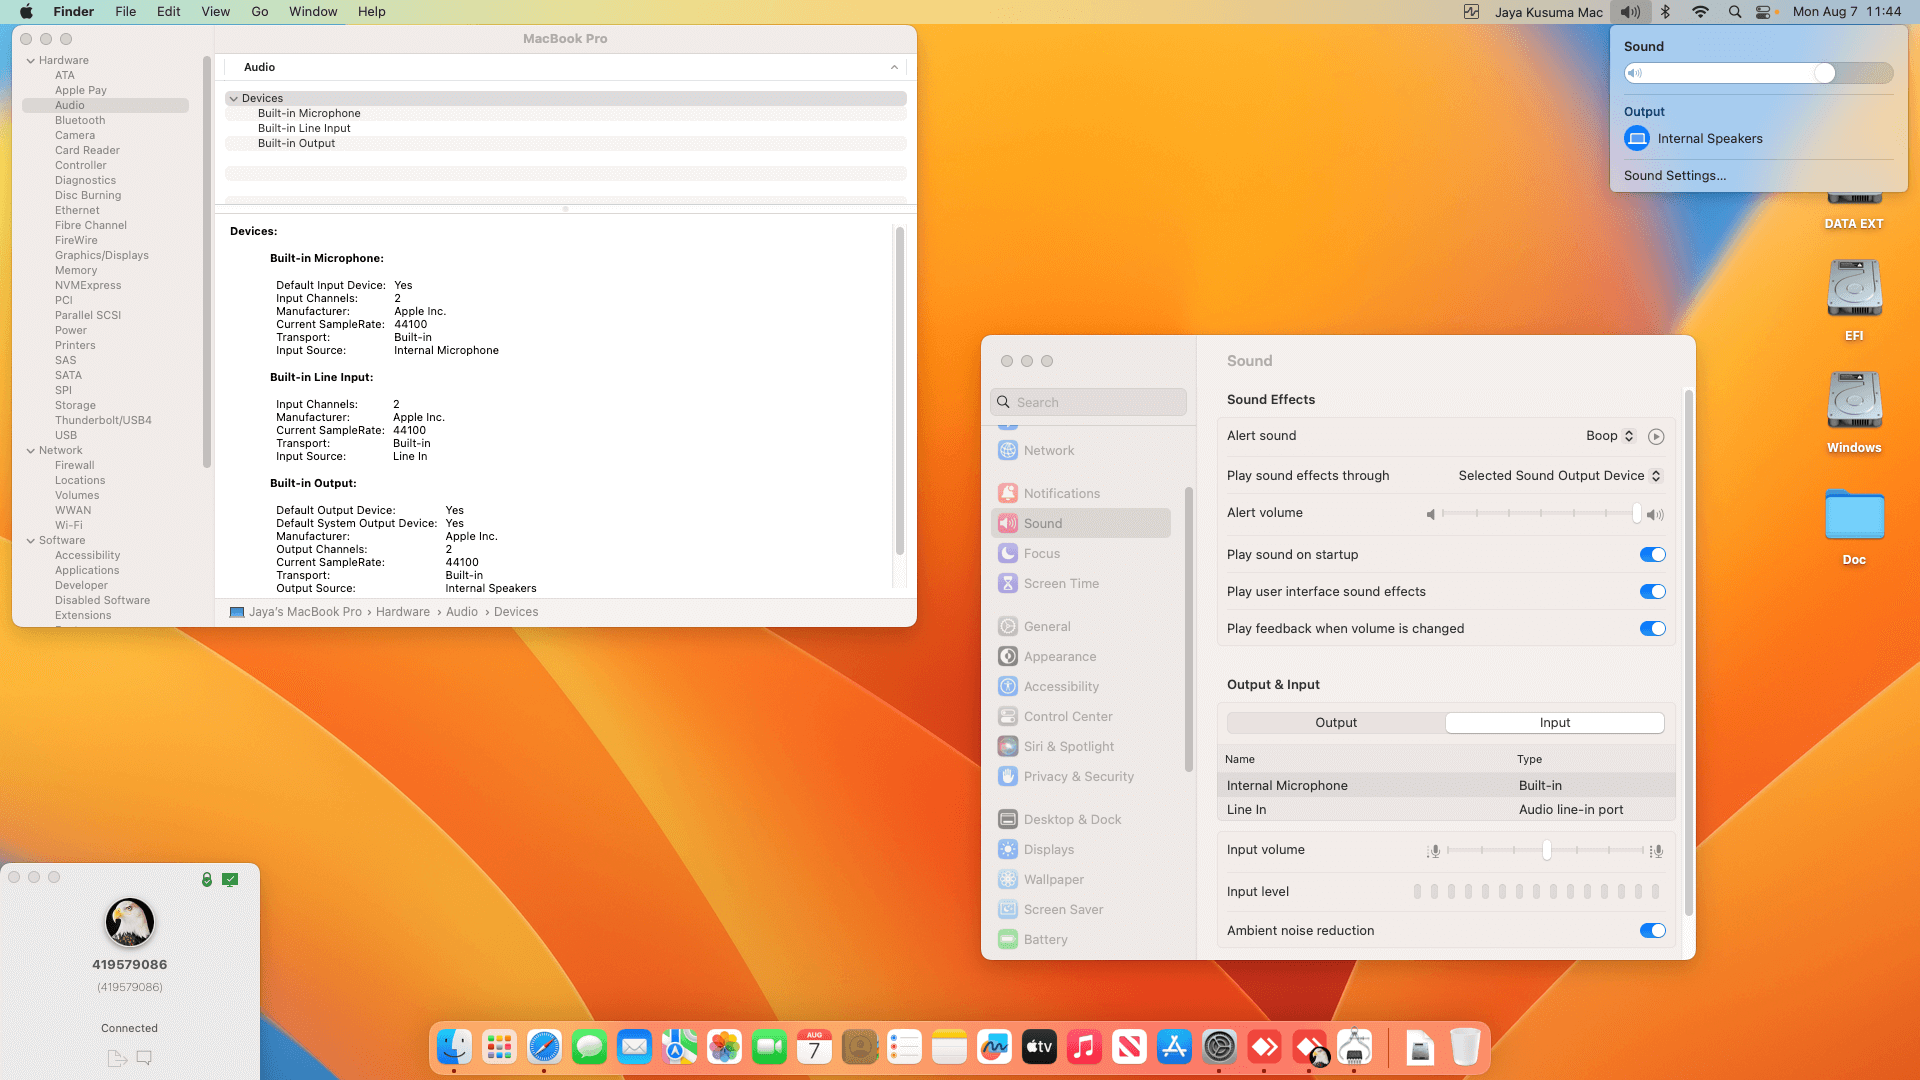Viewport: 1920px width, 1080px height.
Task: Open the Doc folder on desktop
Action: pyautogui.click(x=1854, y=517)
